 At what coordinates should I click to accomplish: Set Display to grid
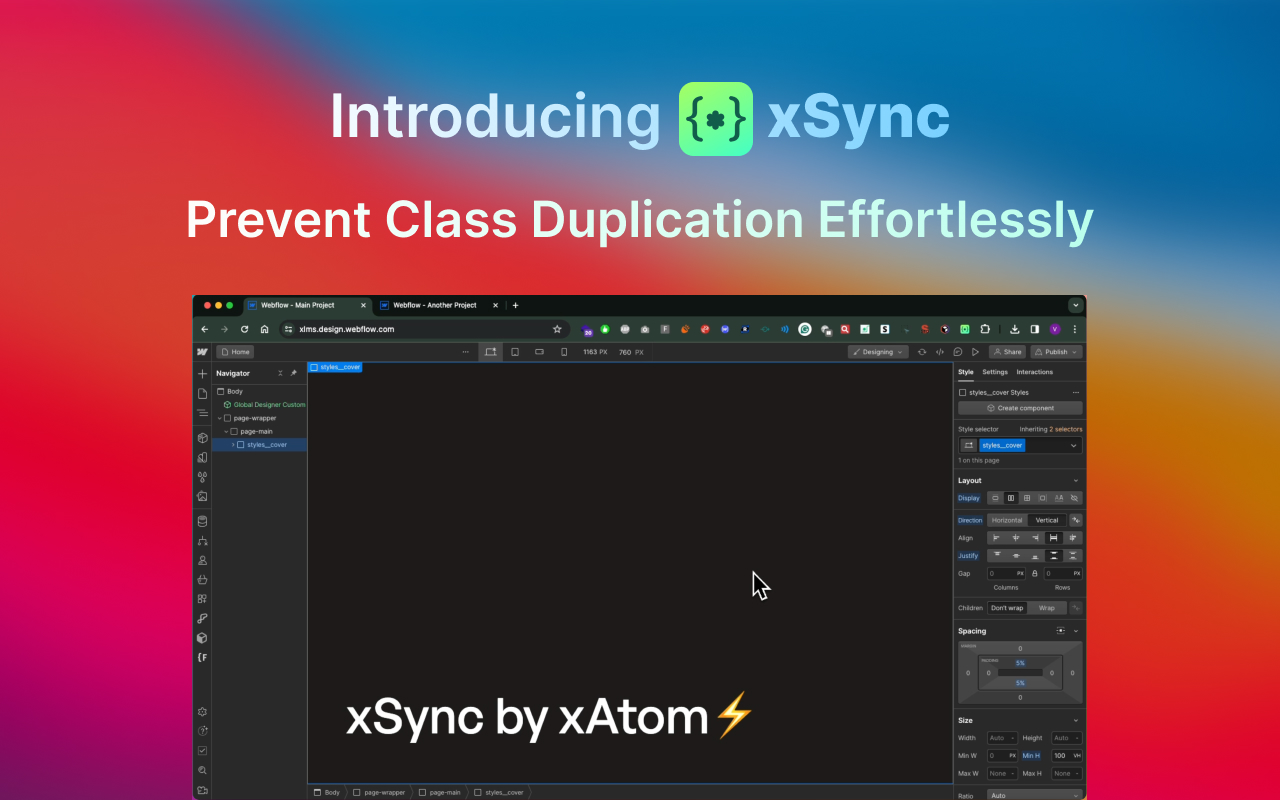tap(1027, 498)
